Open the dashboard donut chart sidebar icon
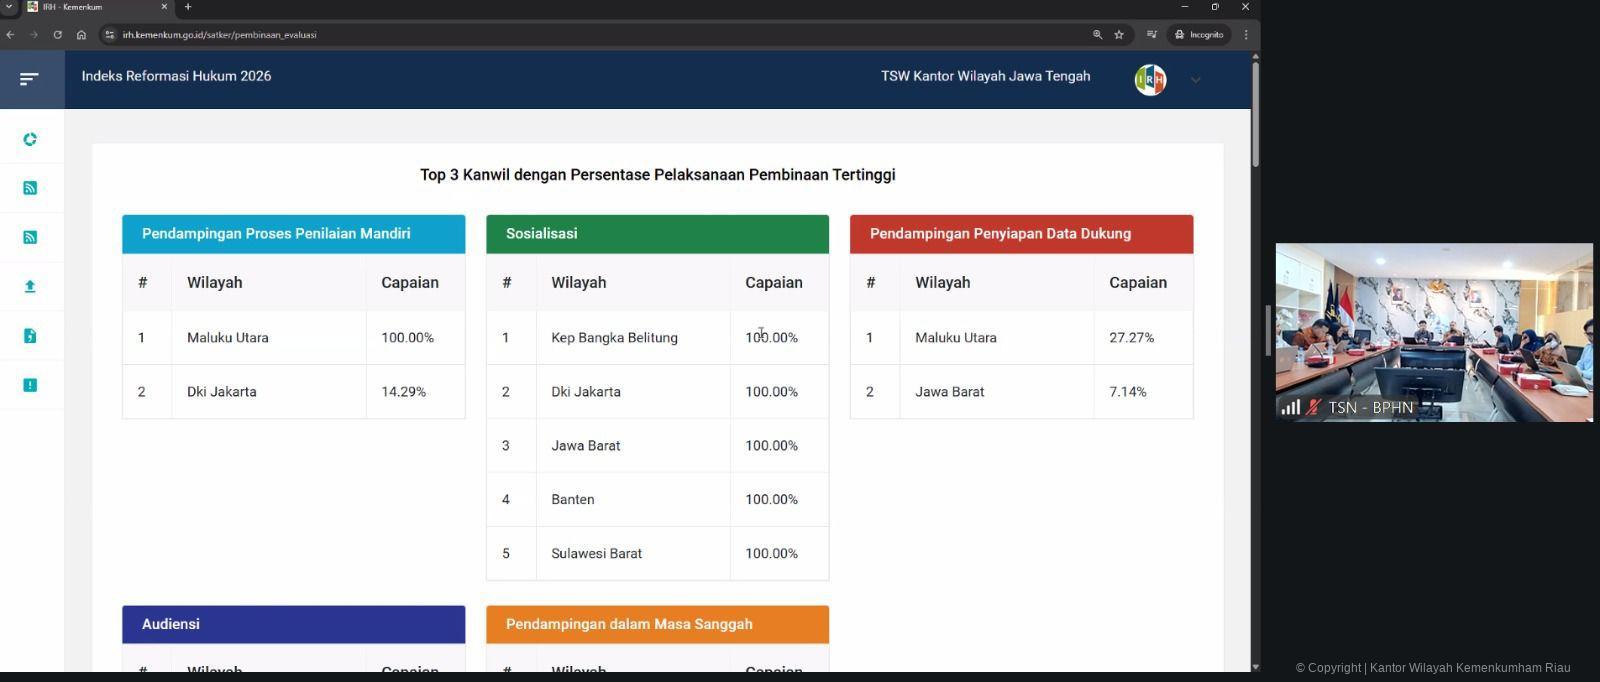1600x682 pixels. tap(30, 139)
